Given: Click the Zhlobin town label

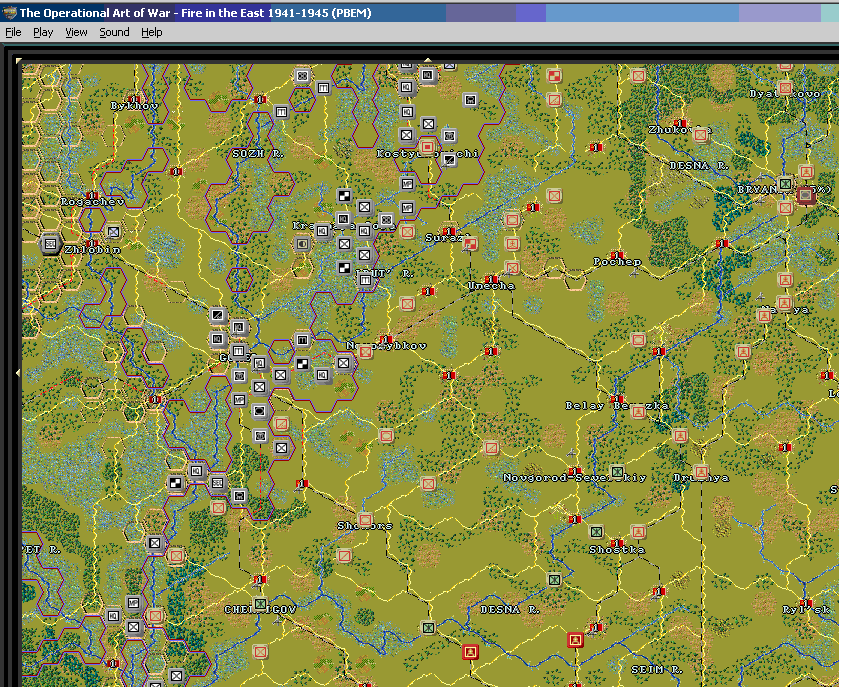Looking at the screenshot, I should pyautogui.click(x=92, y=249).
